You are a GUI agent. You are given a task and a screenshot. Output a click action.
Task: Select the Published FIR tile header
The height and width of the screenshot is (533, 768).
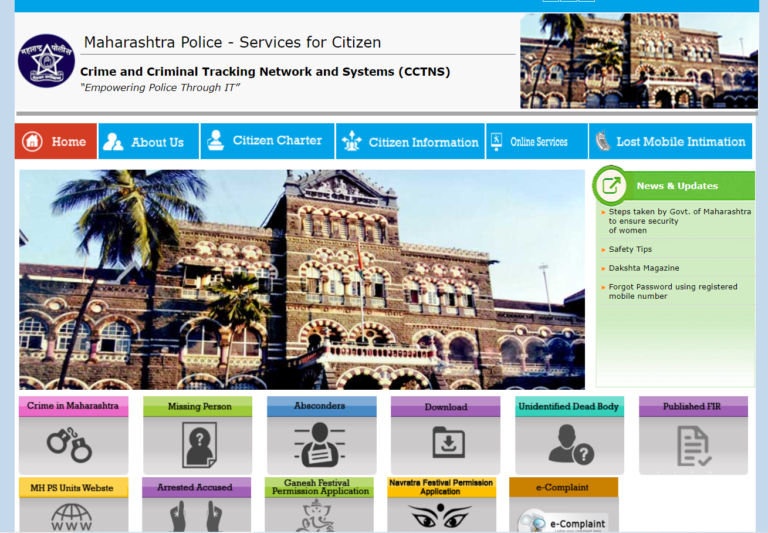[x=694, y=406]
